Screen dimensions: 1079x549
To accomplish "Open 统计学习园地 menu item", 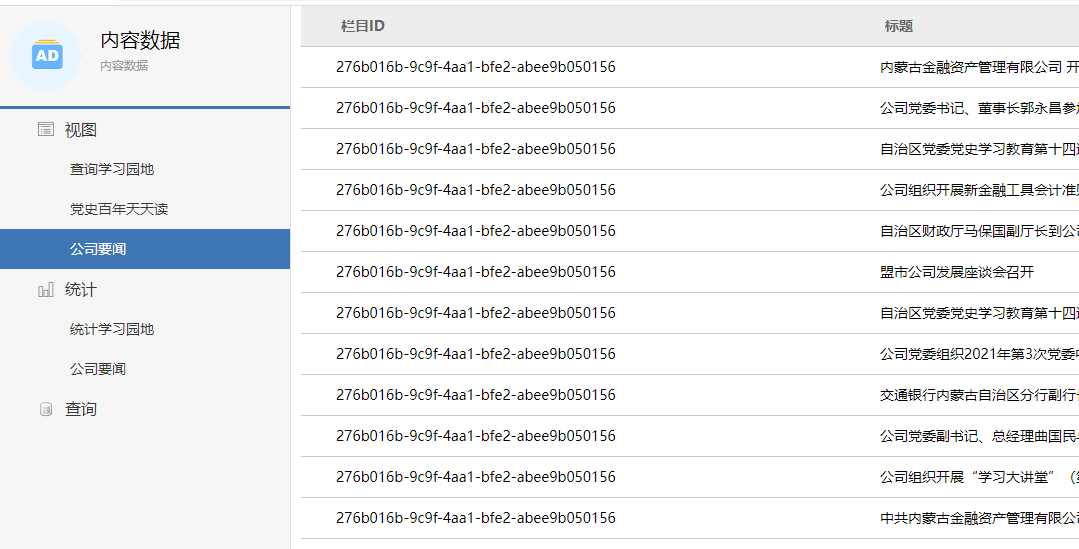I will point(112,330).
